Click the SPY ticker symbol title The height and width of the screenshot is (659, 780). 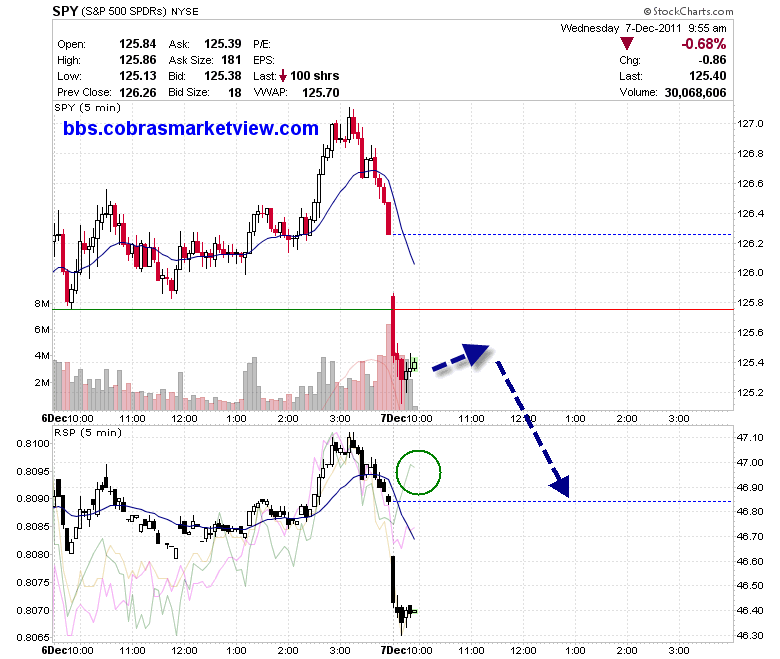[x=65, y=11]
